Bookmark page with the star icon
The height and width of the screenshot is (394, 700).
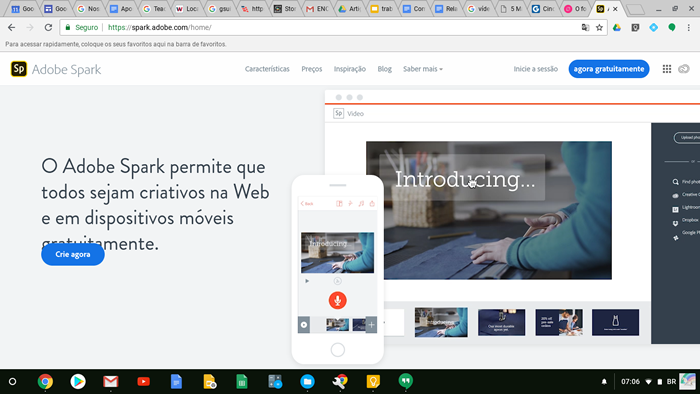pyautogui.click(x=599, y=28)
